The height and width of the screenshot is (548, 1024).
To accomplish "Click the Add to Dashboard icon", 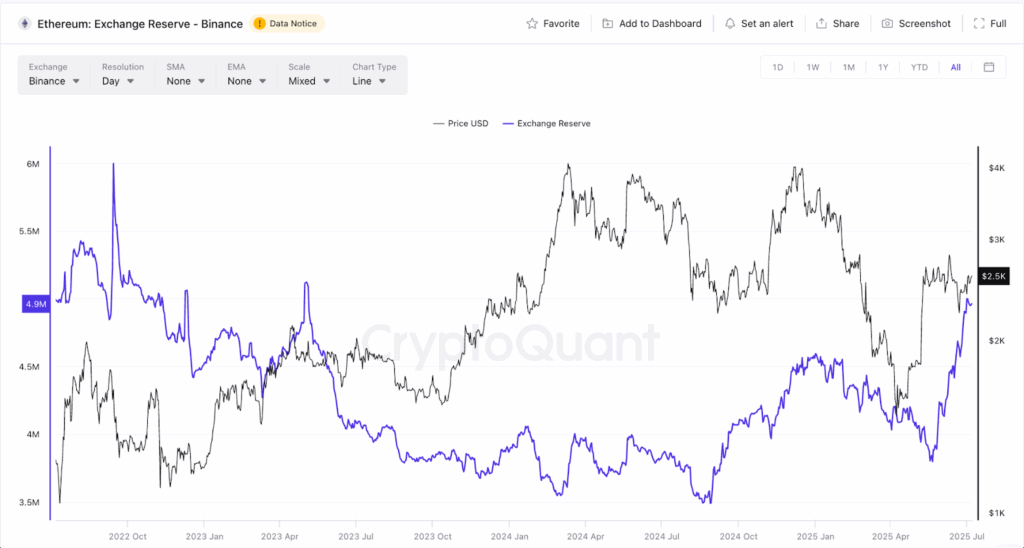I will pos(608,23).
